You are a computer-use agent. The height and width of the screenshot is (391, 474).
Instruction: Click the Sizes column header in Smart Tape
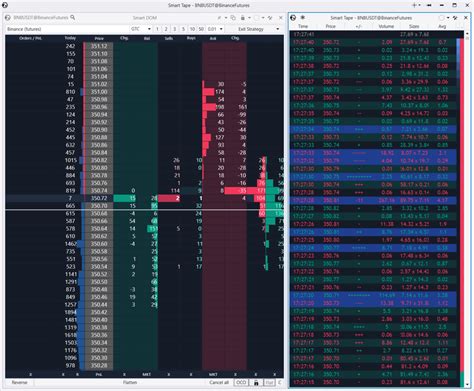(414, 26)
